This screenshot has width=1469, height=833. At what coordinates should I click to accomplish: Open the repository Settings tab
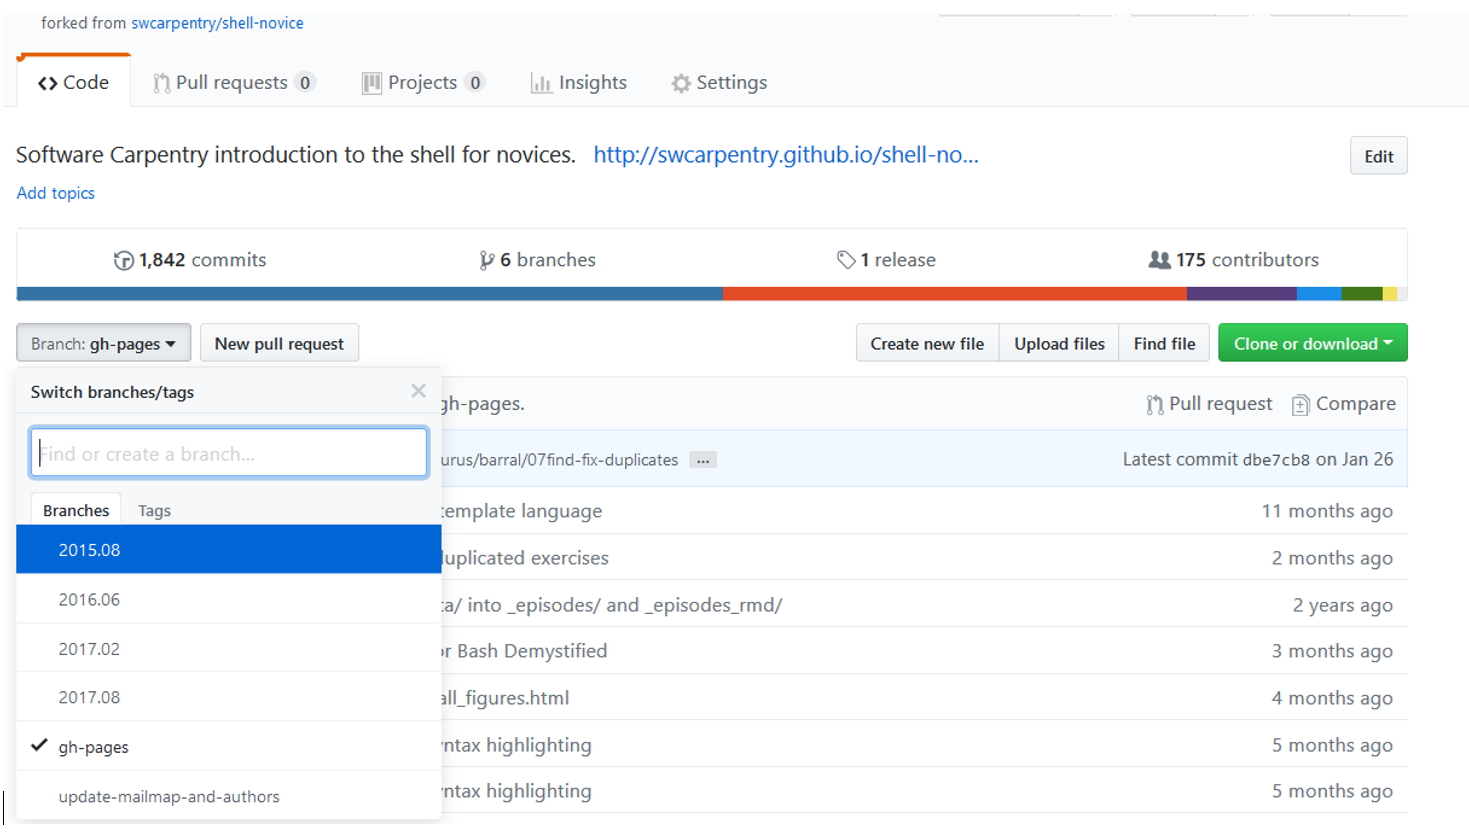720,83
